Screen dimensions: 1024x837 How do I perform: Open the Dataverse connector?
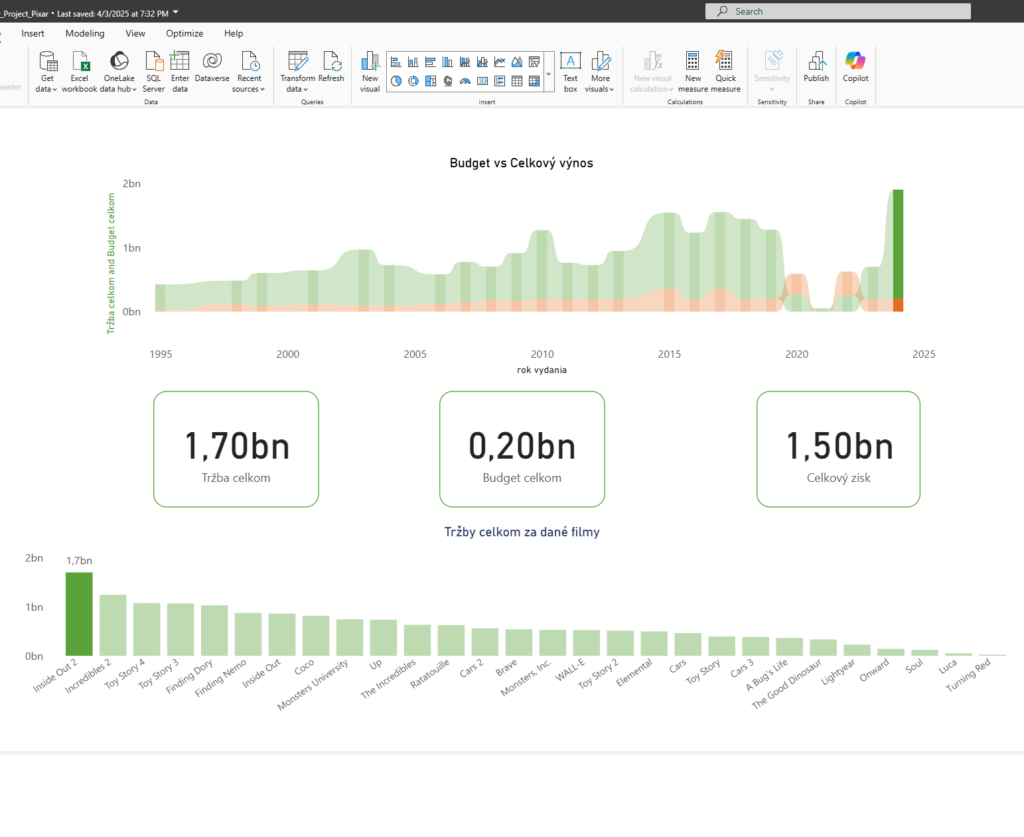point(212,67)
